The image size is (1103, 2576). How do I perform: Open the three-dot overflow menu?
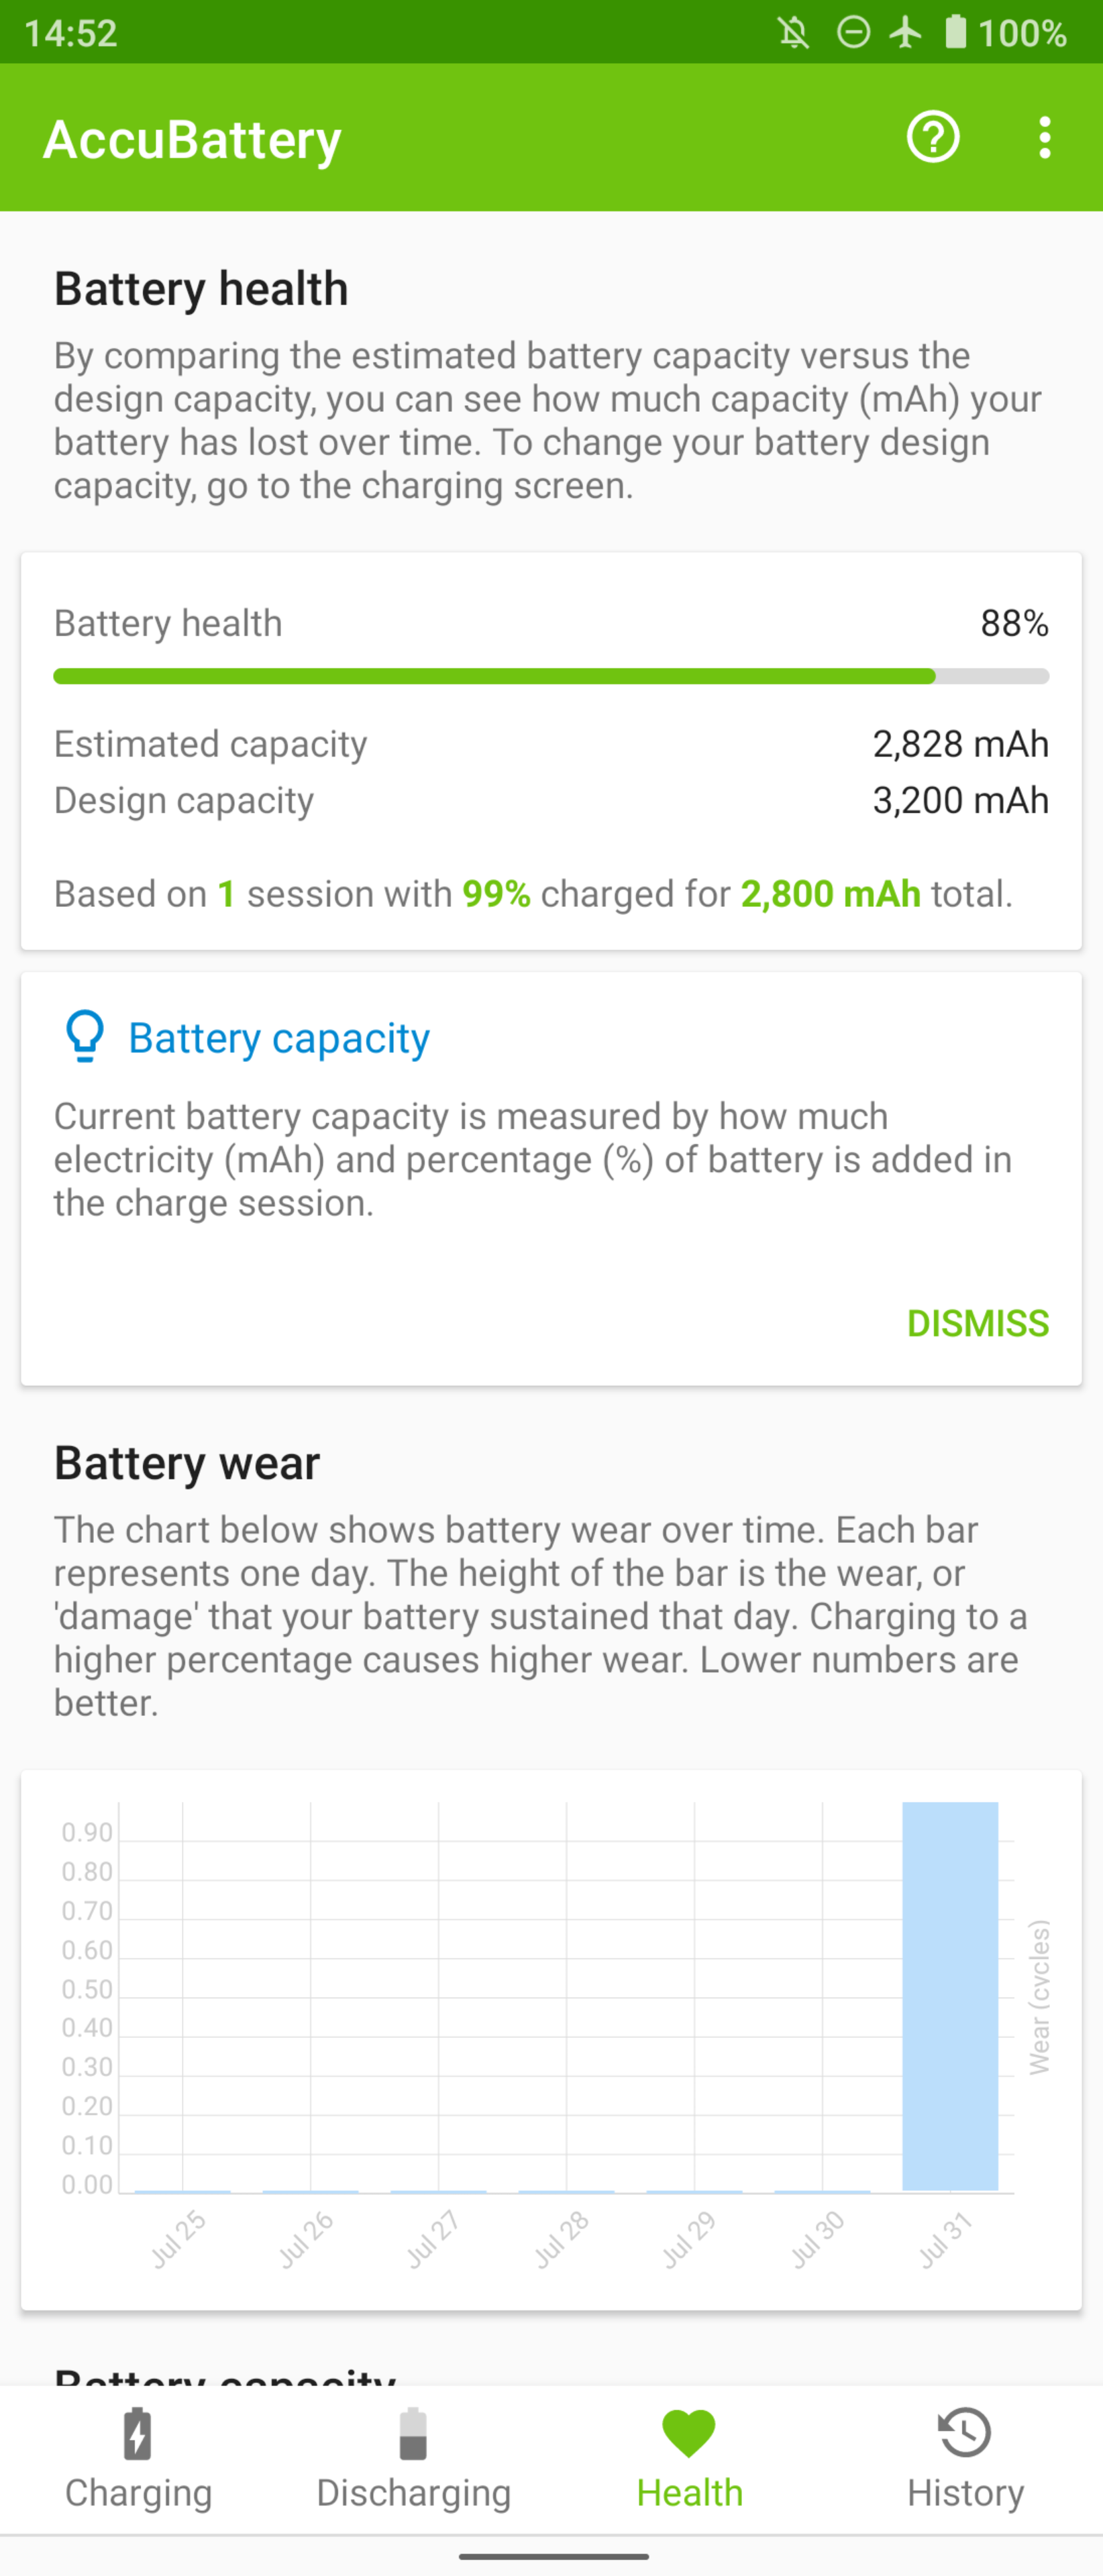coord(1044,137)
